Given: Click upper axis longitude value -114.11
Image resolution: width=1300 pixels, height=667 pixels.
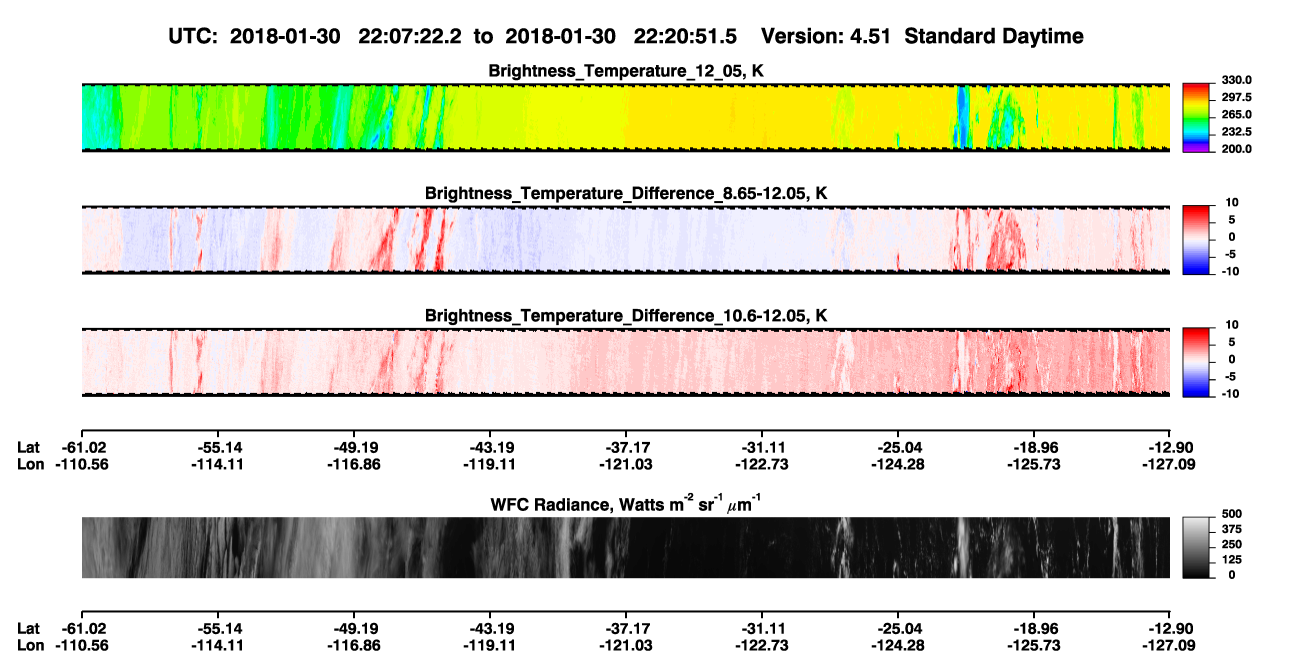Looking at the screenshot, I should click(217, 464).
